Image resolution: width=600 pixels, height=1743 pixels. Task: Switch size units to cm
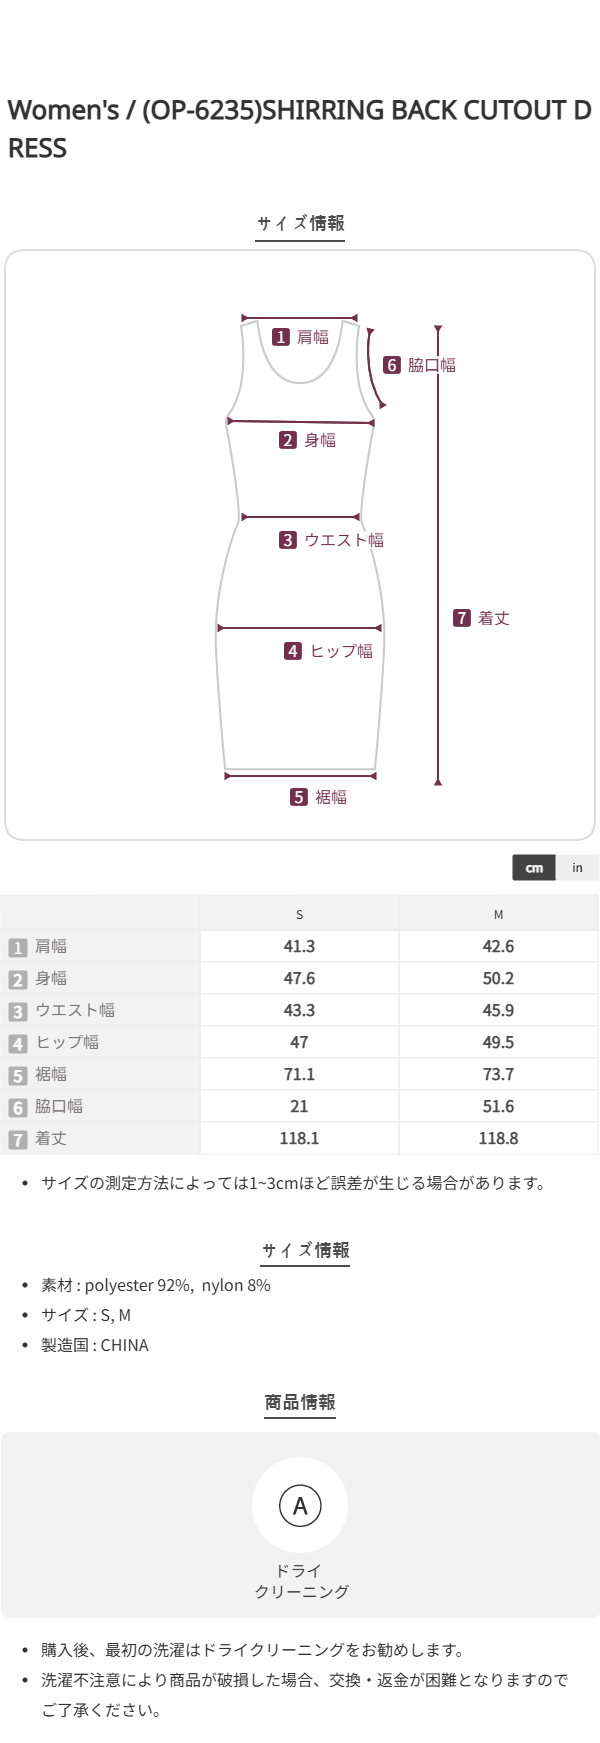pos(534,868)
